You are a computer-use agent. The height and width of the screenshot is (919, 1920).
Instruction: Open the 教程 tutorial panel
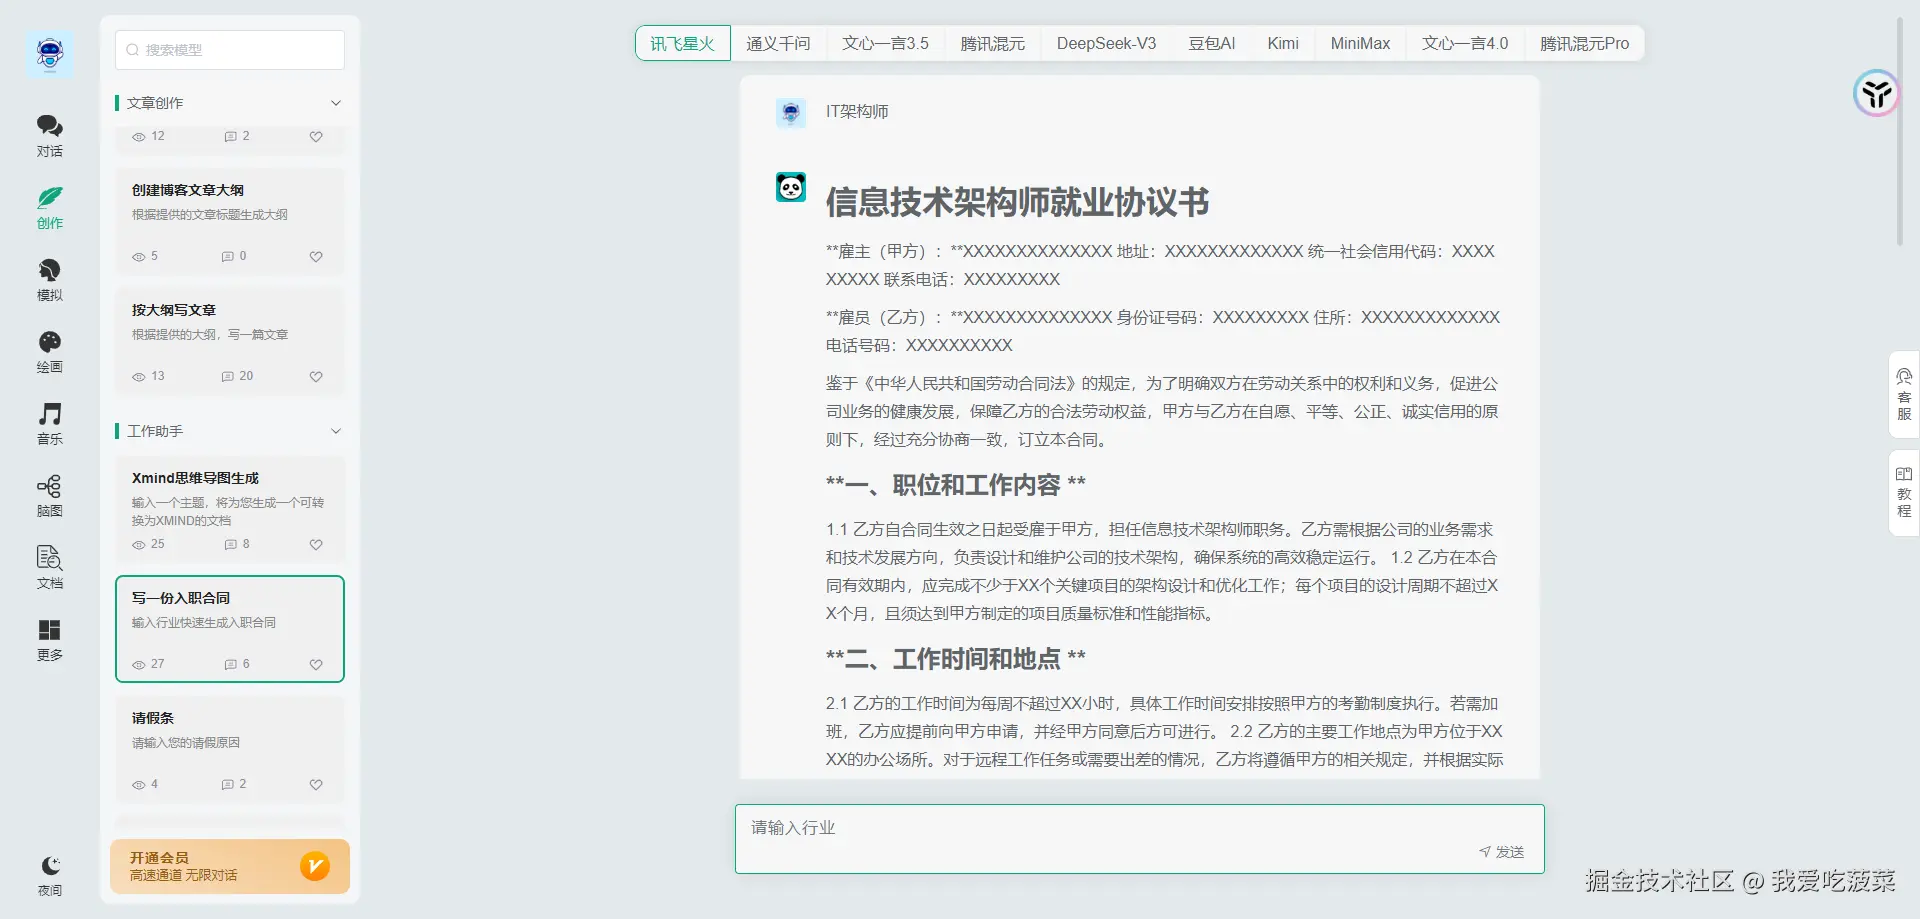point(1904,492)
